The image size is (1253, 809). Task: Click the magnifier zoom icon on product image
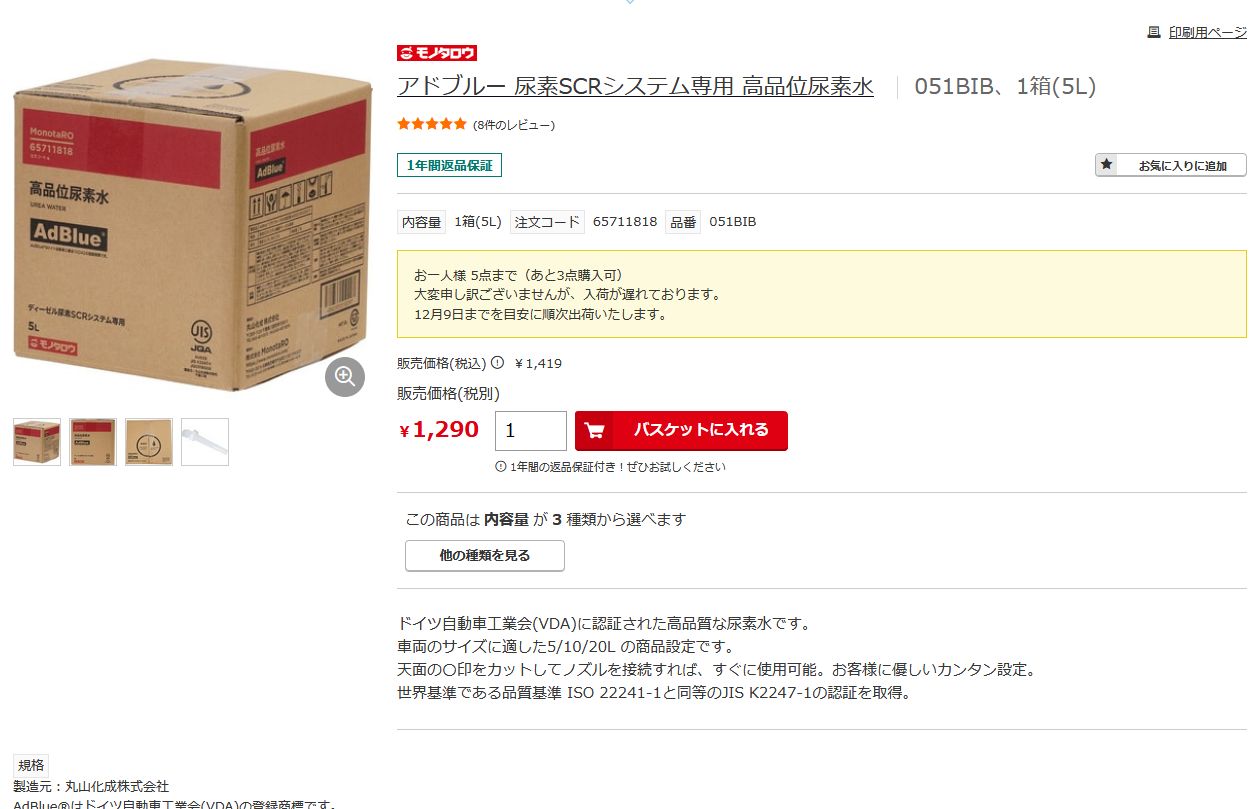point(345,376)
